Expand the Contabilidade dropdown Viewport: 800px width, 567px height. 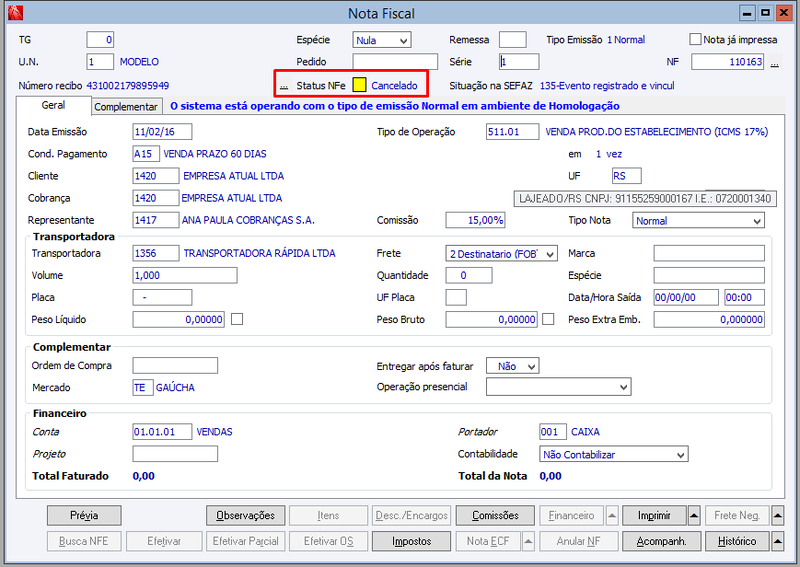pos(613,454)
